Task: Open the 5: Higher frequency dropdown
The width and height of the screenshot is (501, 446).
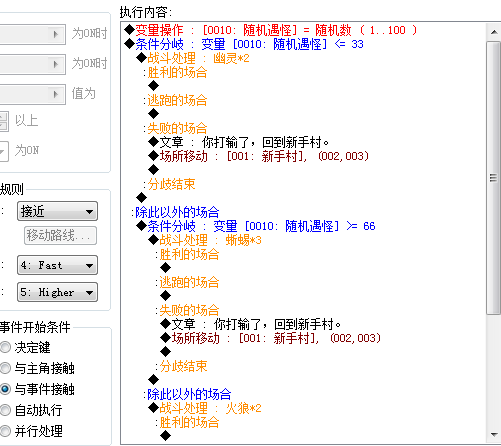Action: (57, 292)
